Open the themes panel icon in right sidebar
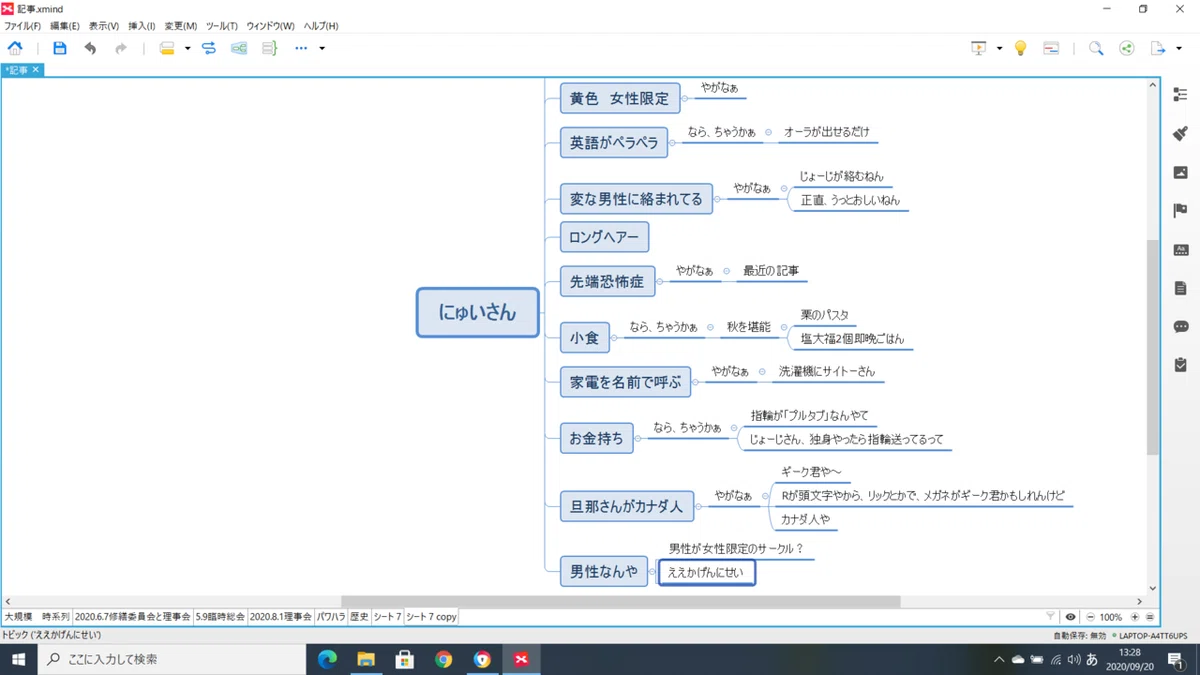 tap(1181, 250)
